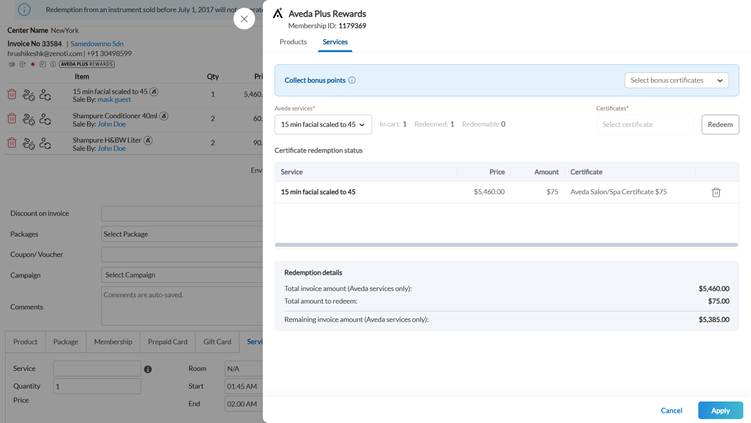The height and width of the screenshot is (423, 751).
Task: Switch to the Products tab
Action: (293, 42)
